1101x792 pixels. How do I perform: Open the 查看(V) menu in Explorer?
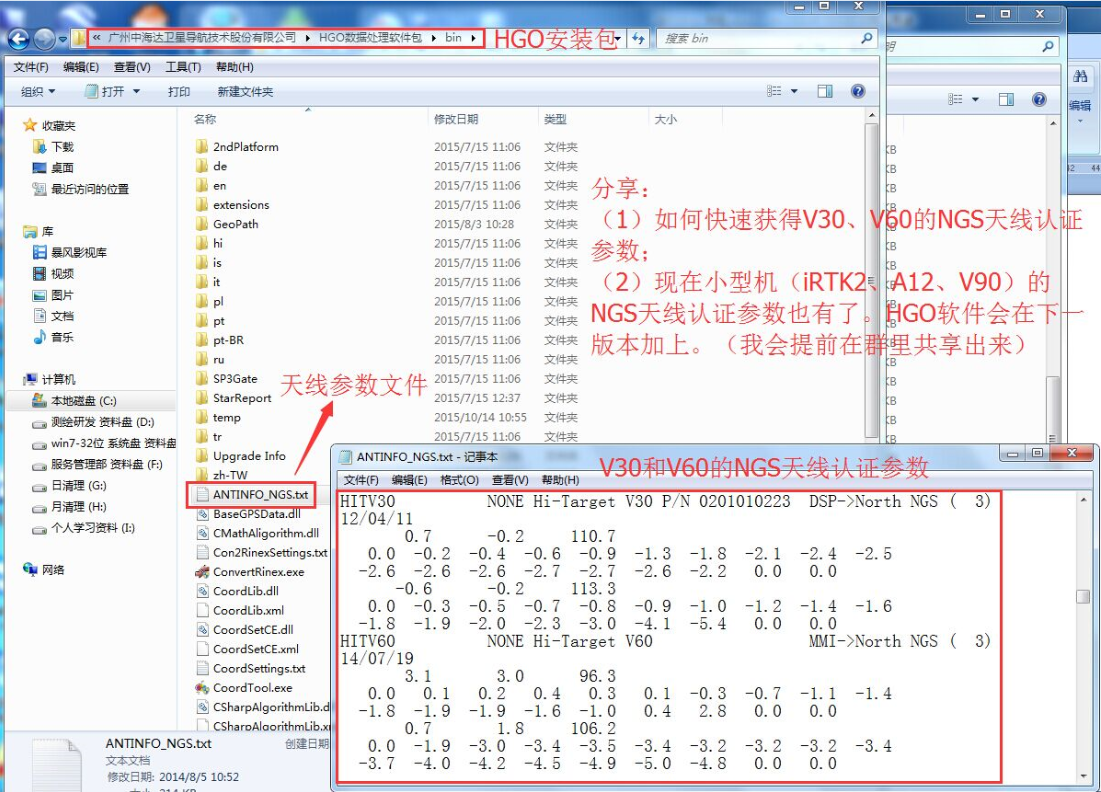pyautogui.click(x=132, y=67)
